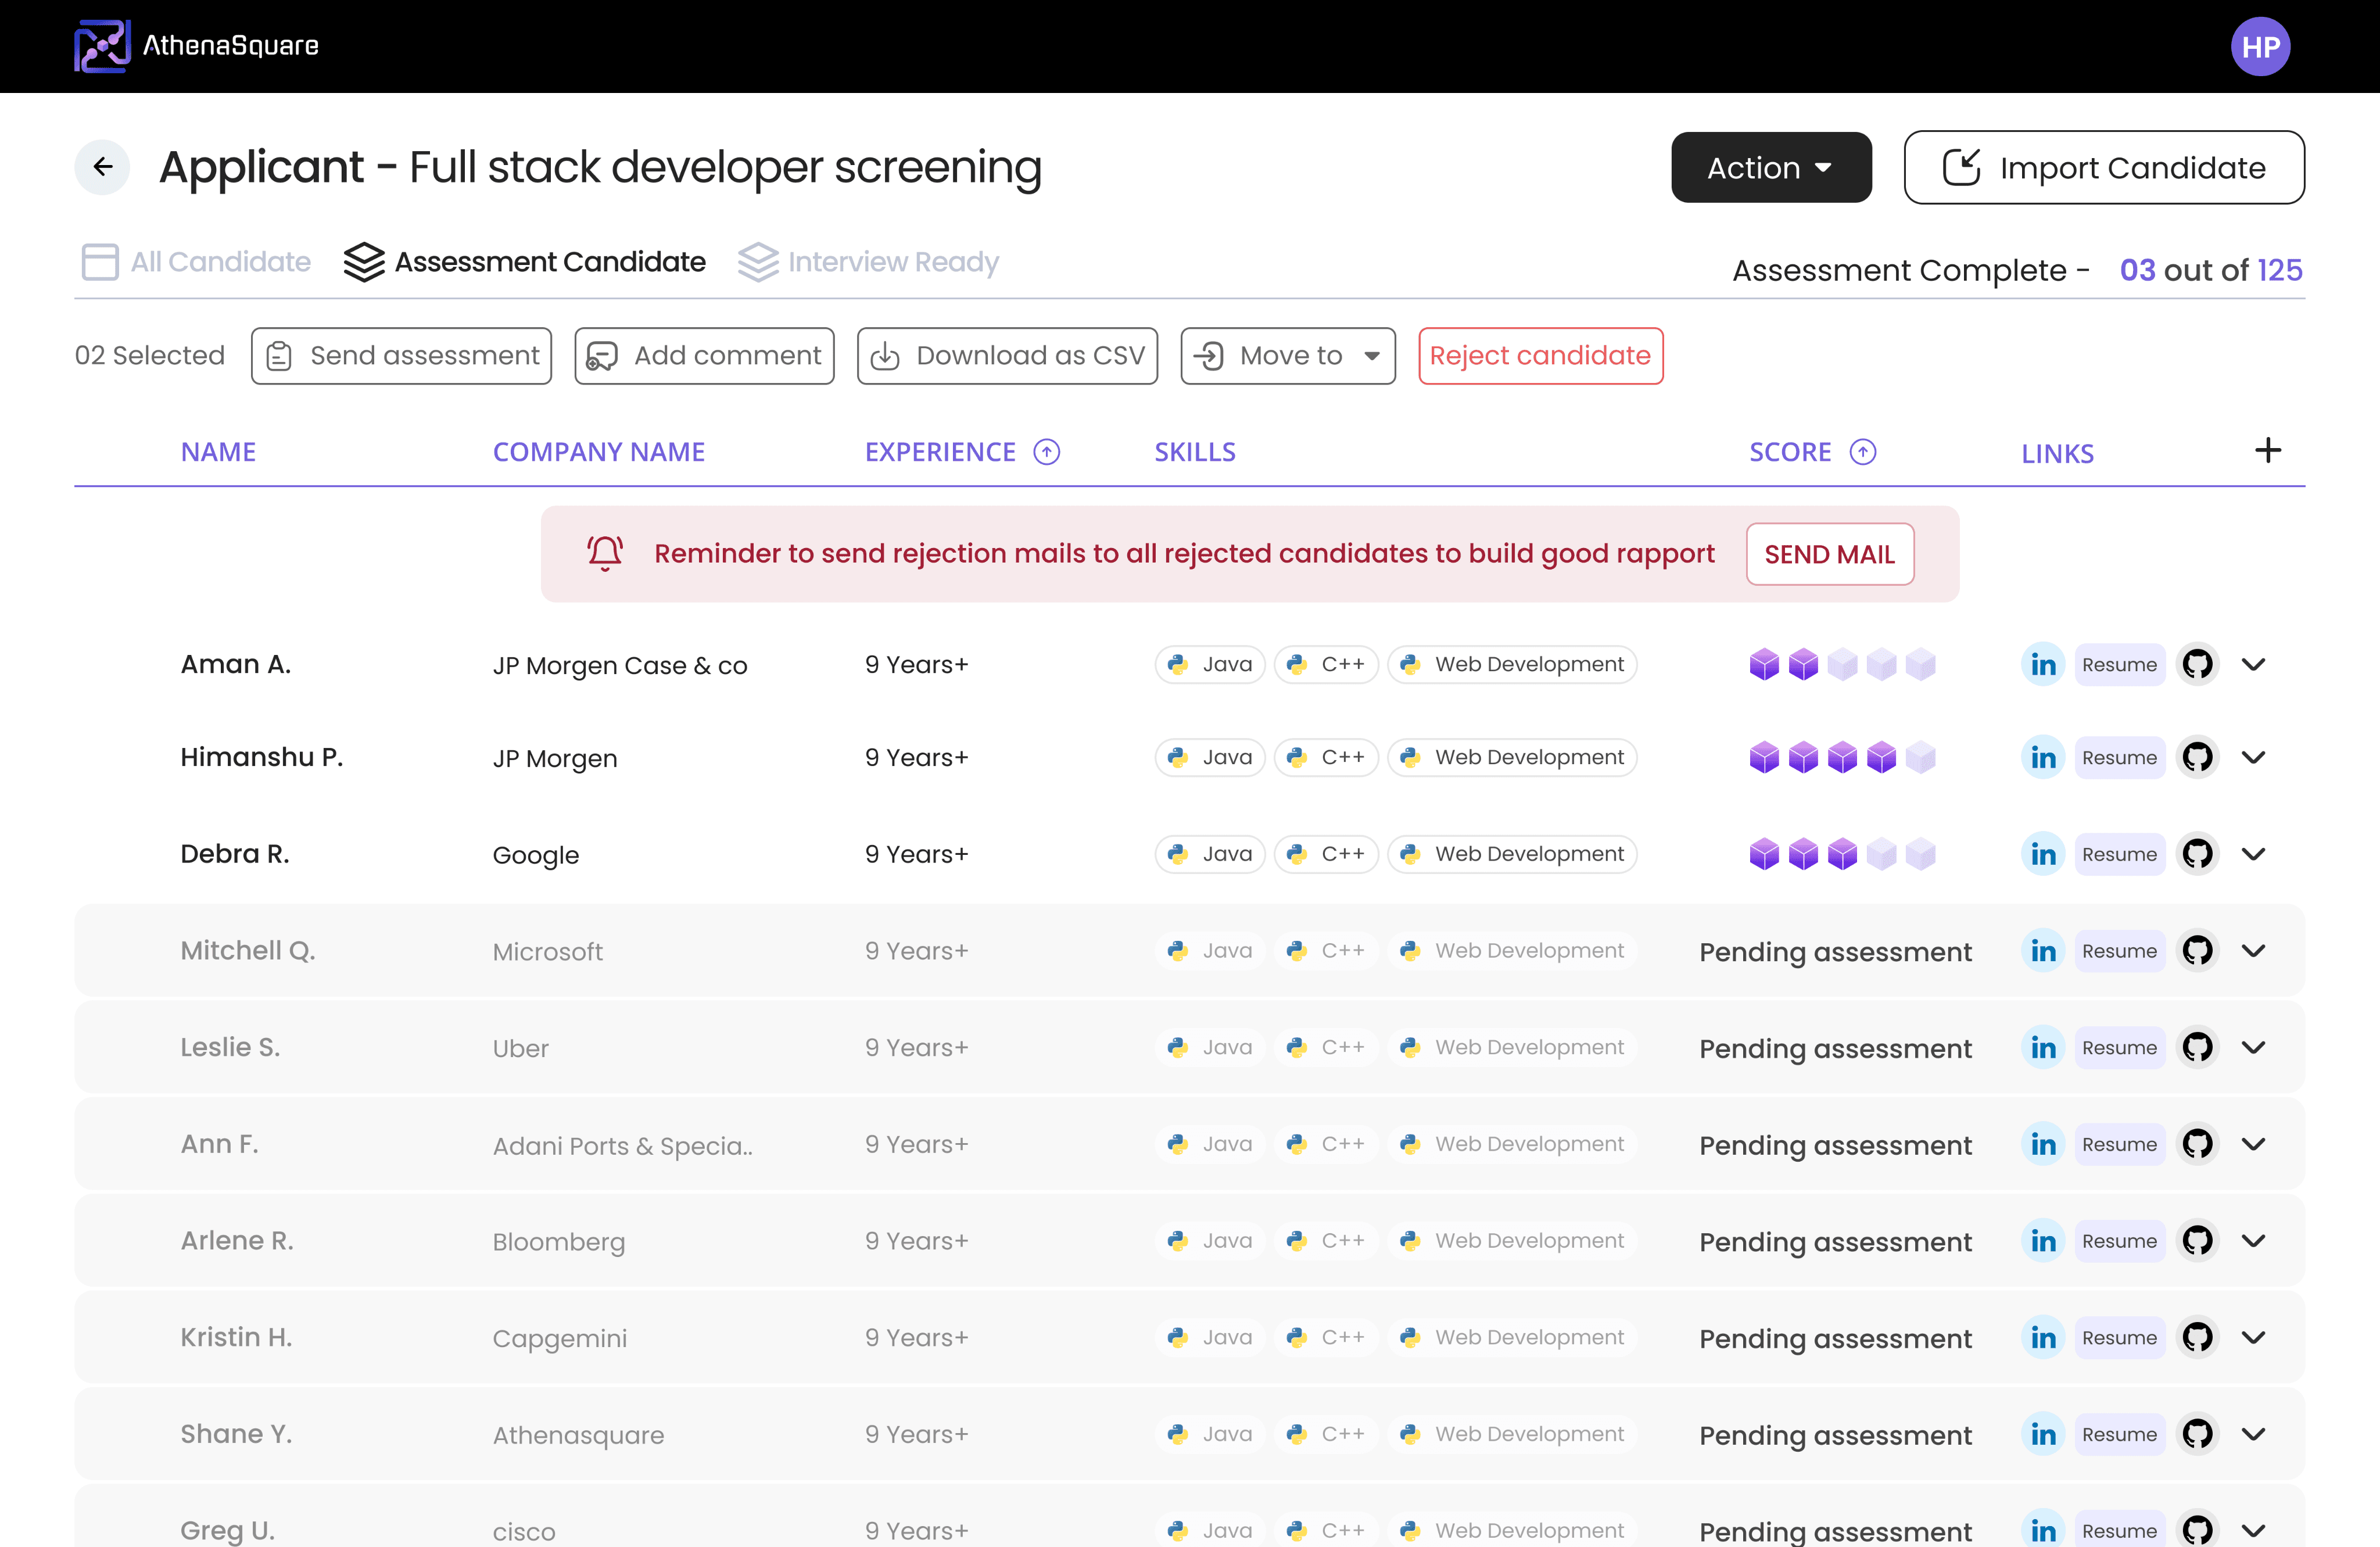Click Debra R.'s C++ skill tag
Screen dimensions: 2380x1547
(x=1326, y=854)
